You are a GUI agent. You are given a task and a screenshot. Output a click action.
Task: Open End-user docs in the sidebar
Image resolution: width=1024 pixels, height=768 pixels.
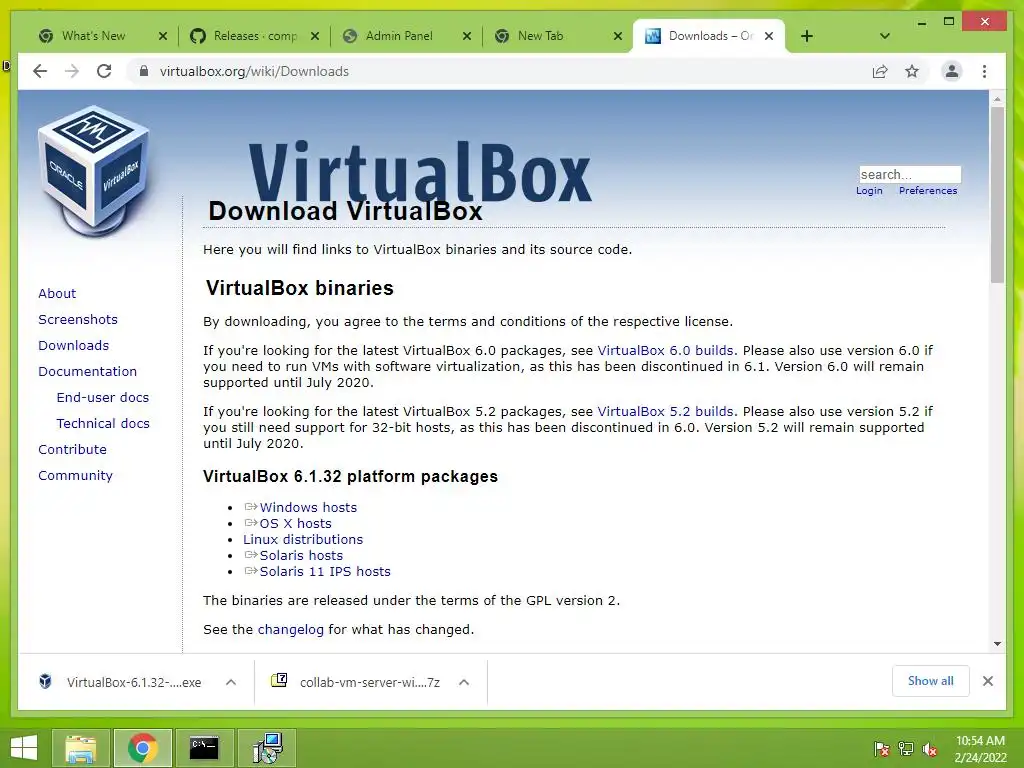[103, 397]
